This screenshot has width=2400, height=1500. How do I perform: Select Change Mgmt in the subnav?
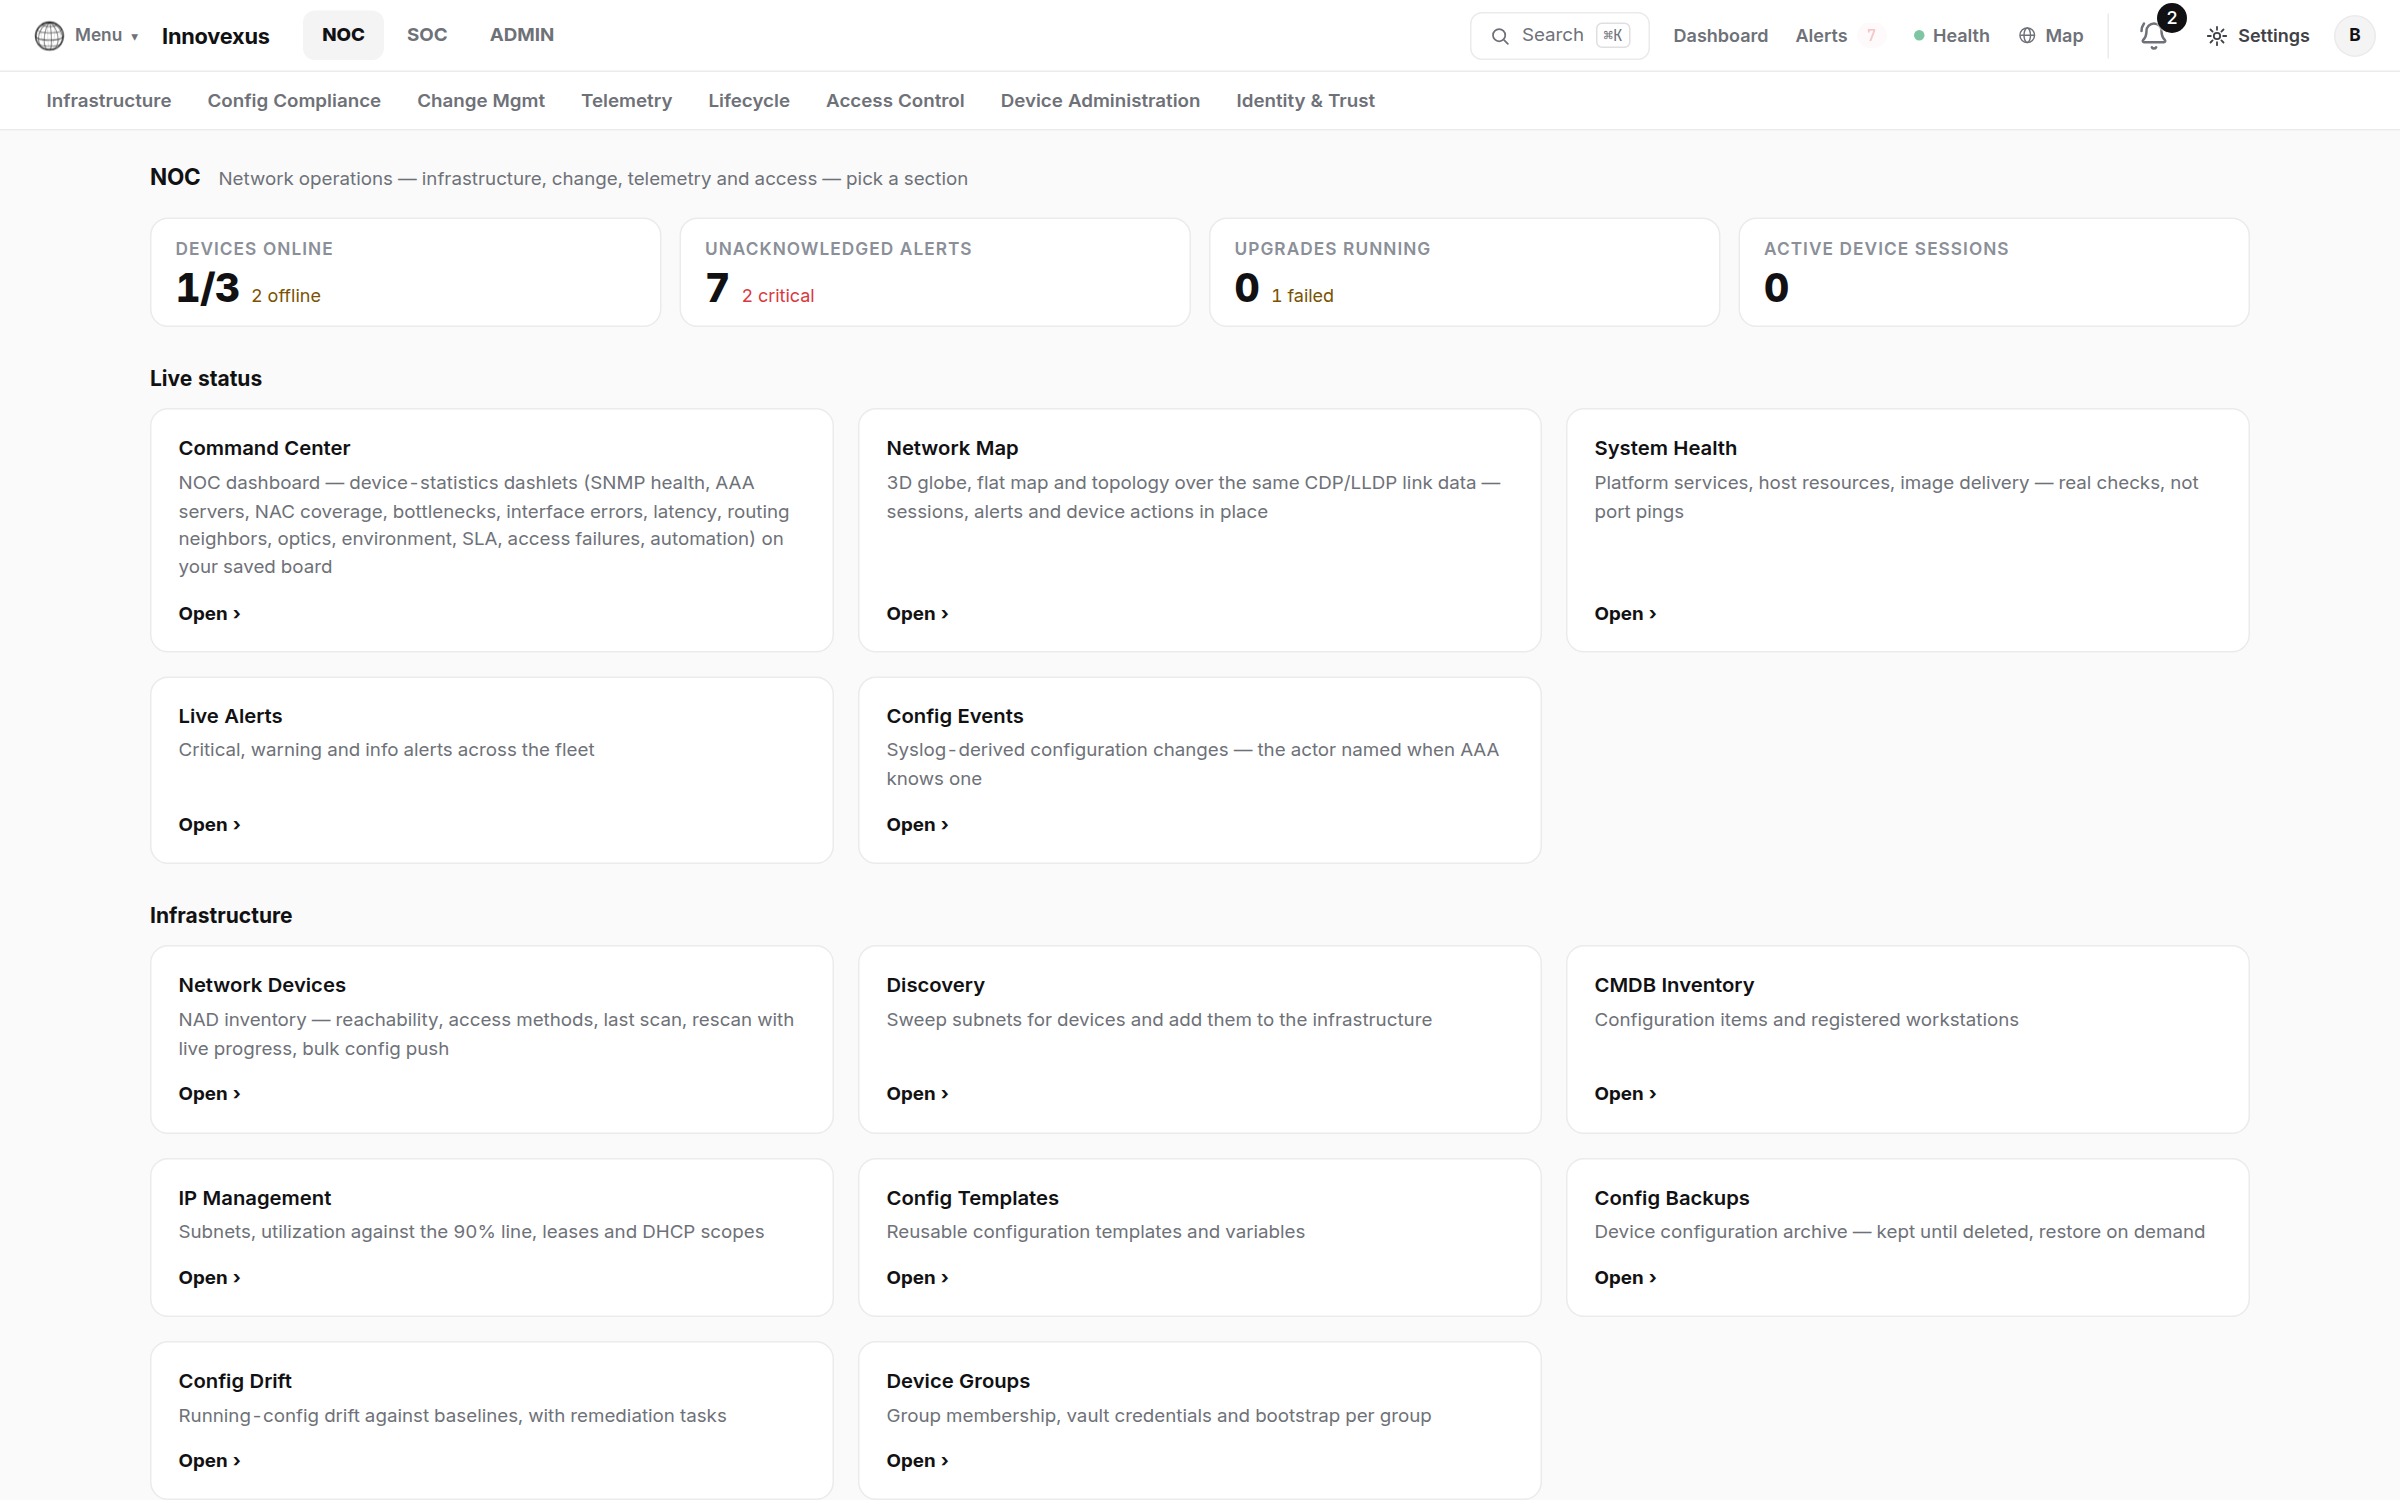pyautogui.click(x=481, y=101)
